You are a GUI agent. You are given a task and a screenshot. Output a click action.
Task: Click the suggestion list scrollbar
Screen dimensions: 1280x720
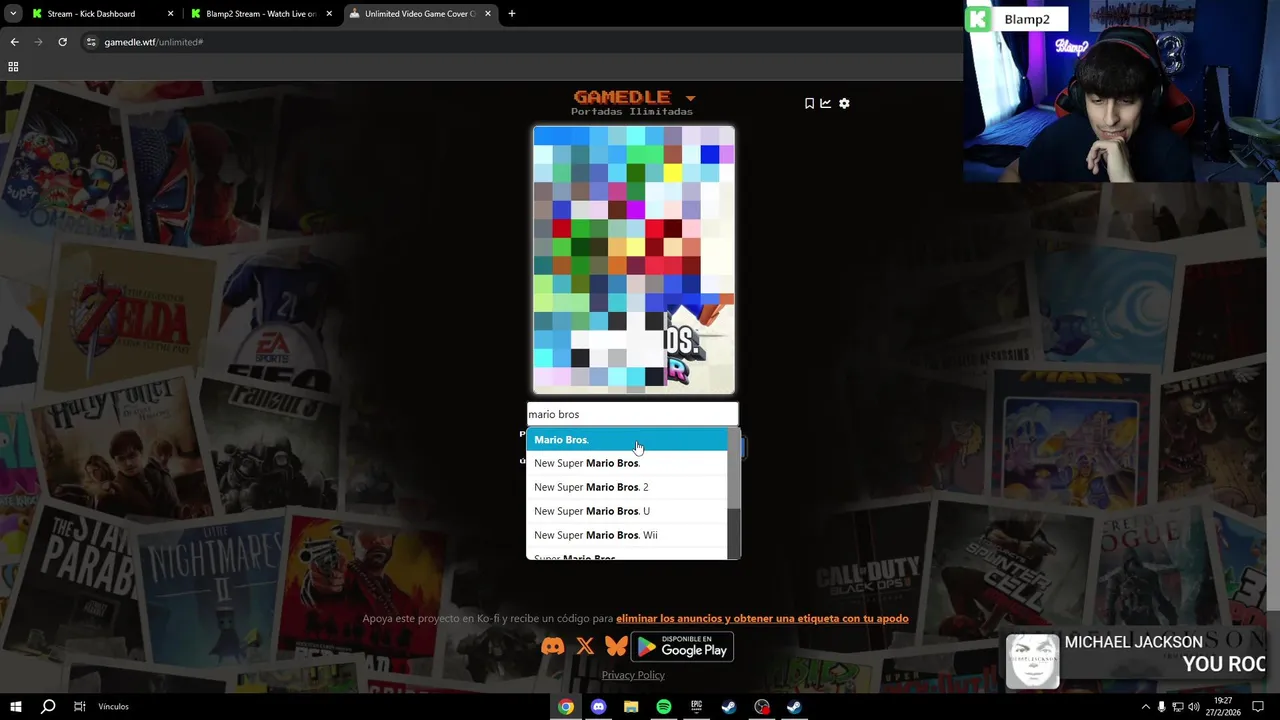734,493
